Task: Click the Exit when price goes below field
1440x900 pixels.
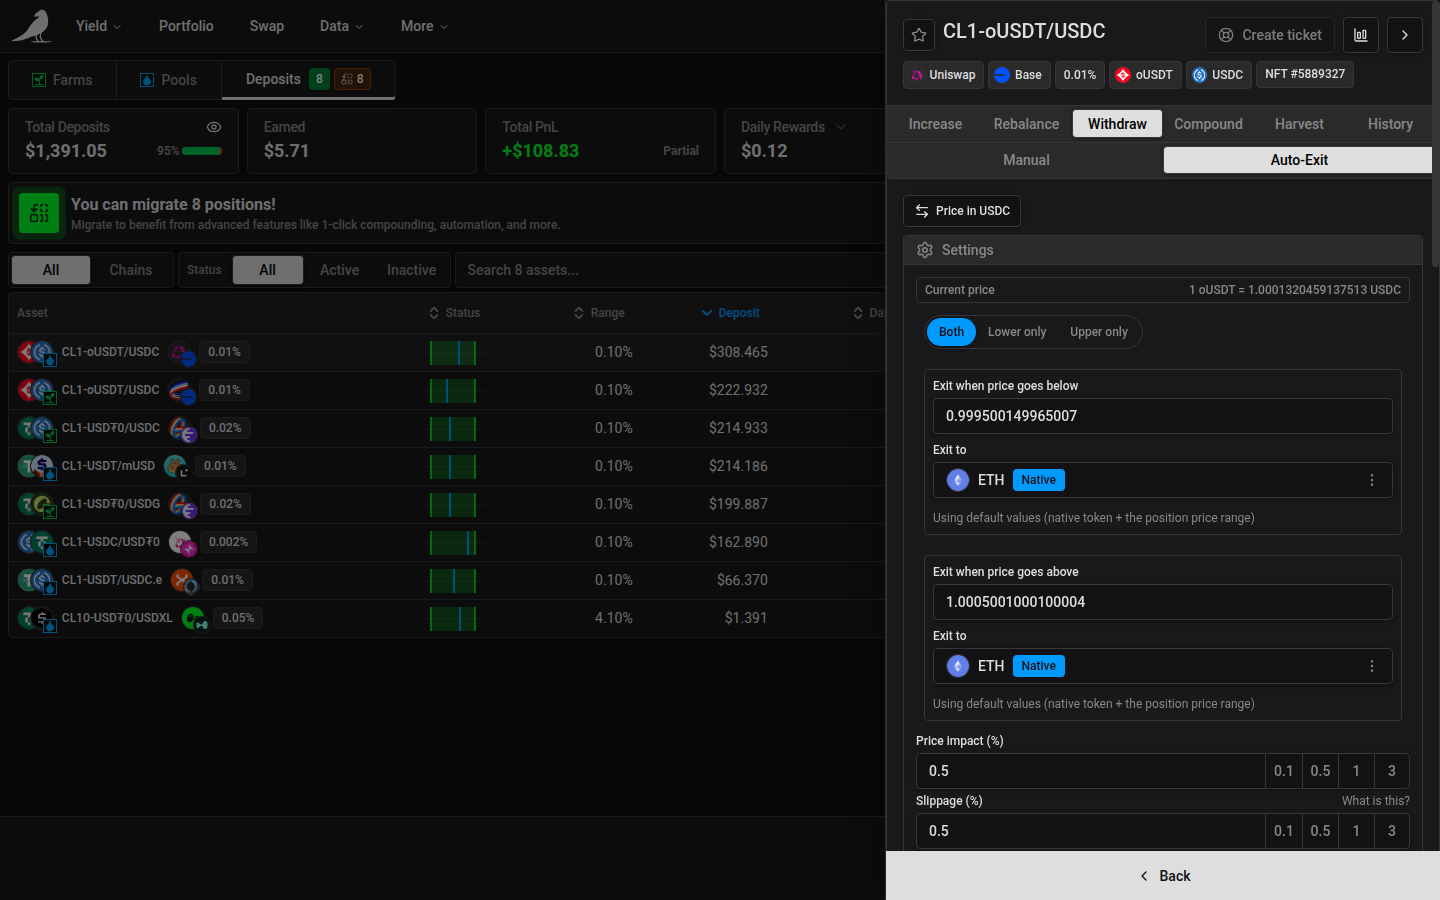Action: (1162, 416)
